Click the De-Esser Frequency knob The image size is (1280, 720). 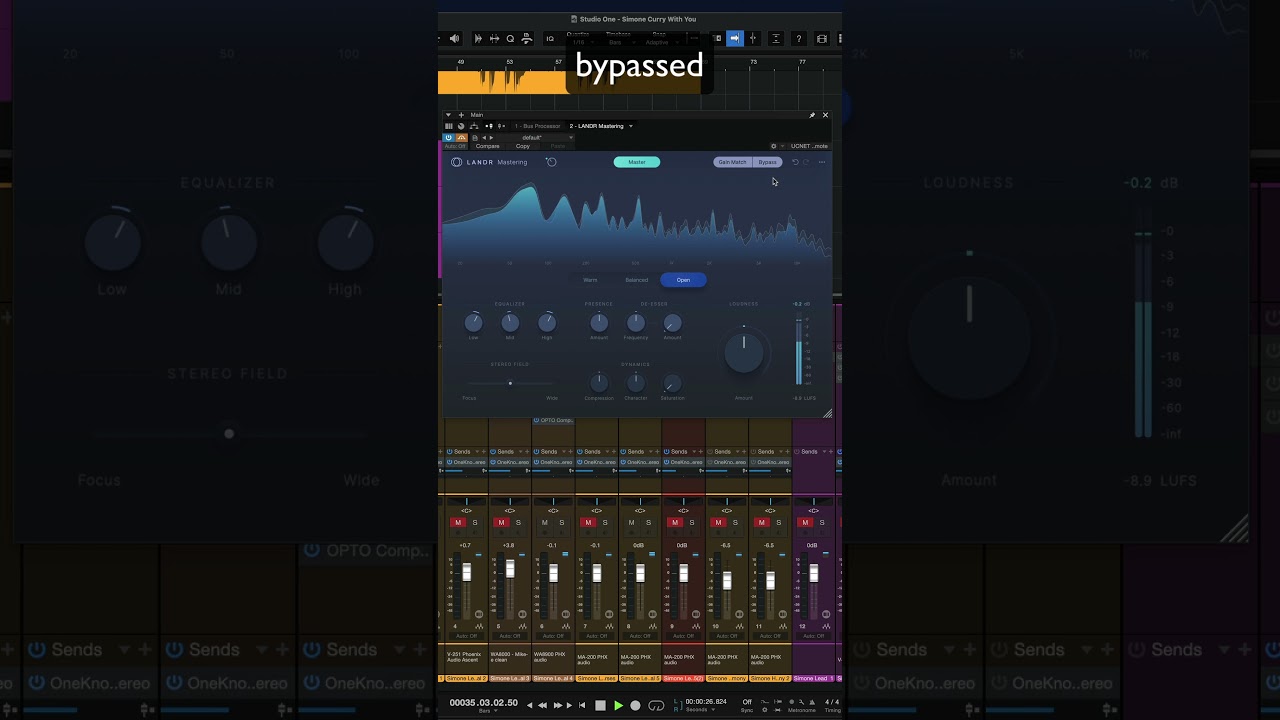(636, 322)
